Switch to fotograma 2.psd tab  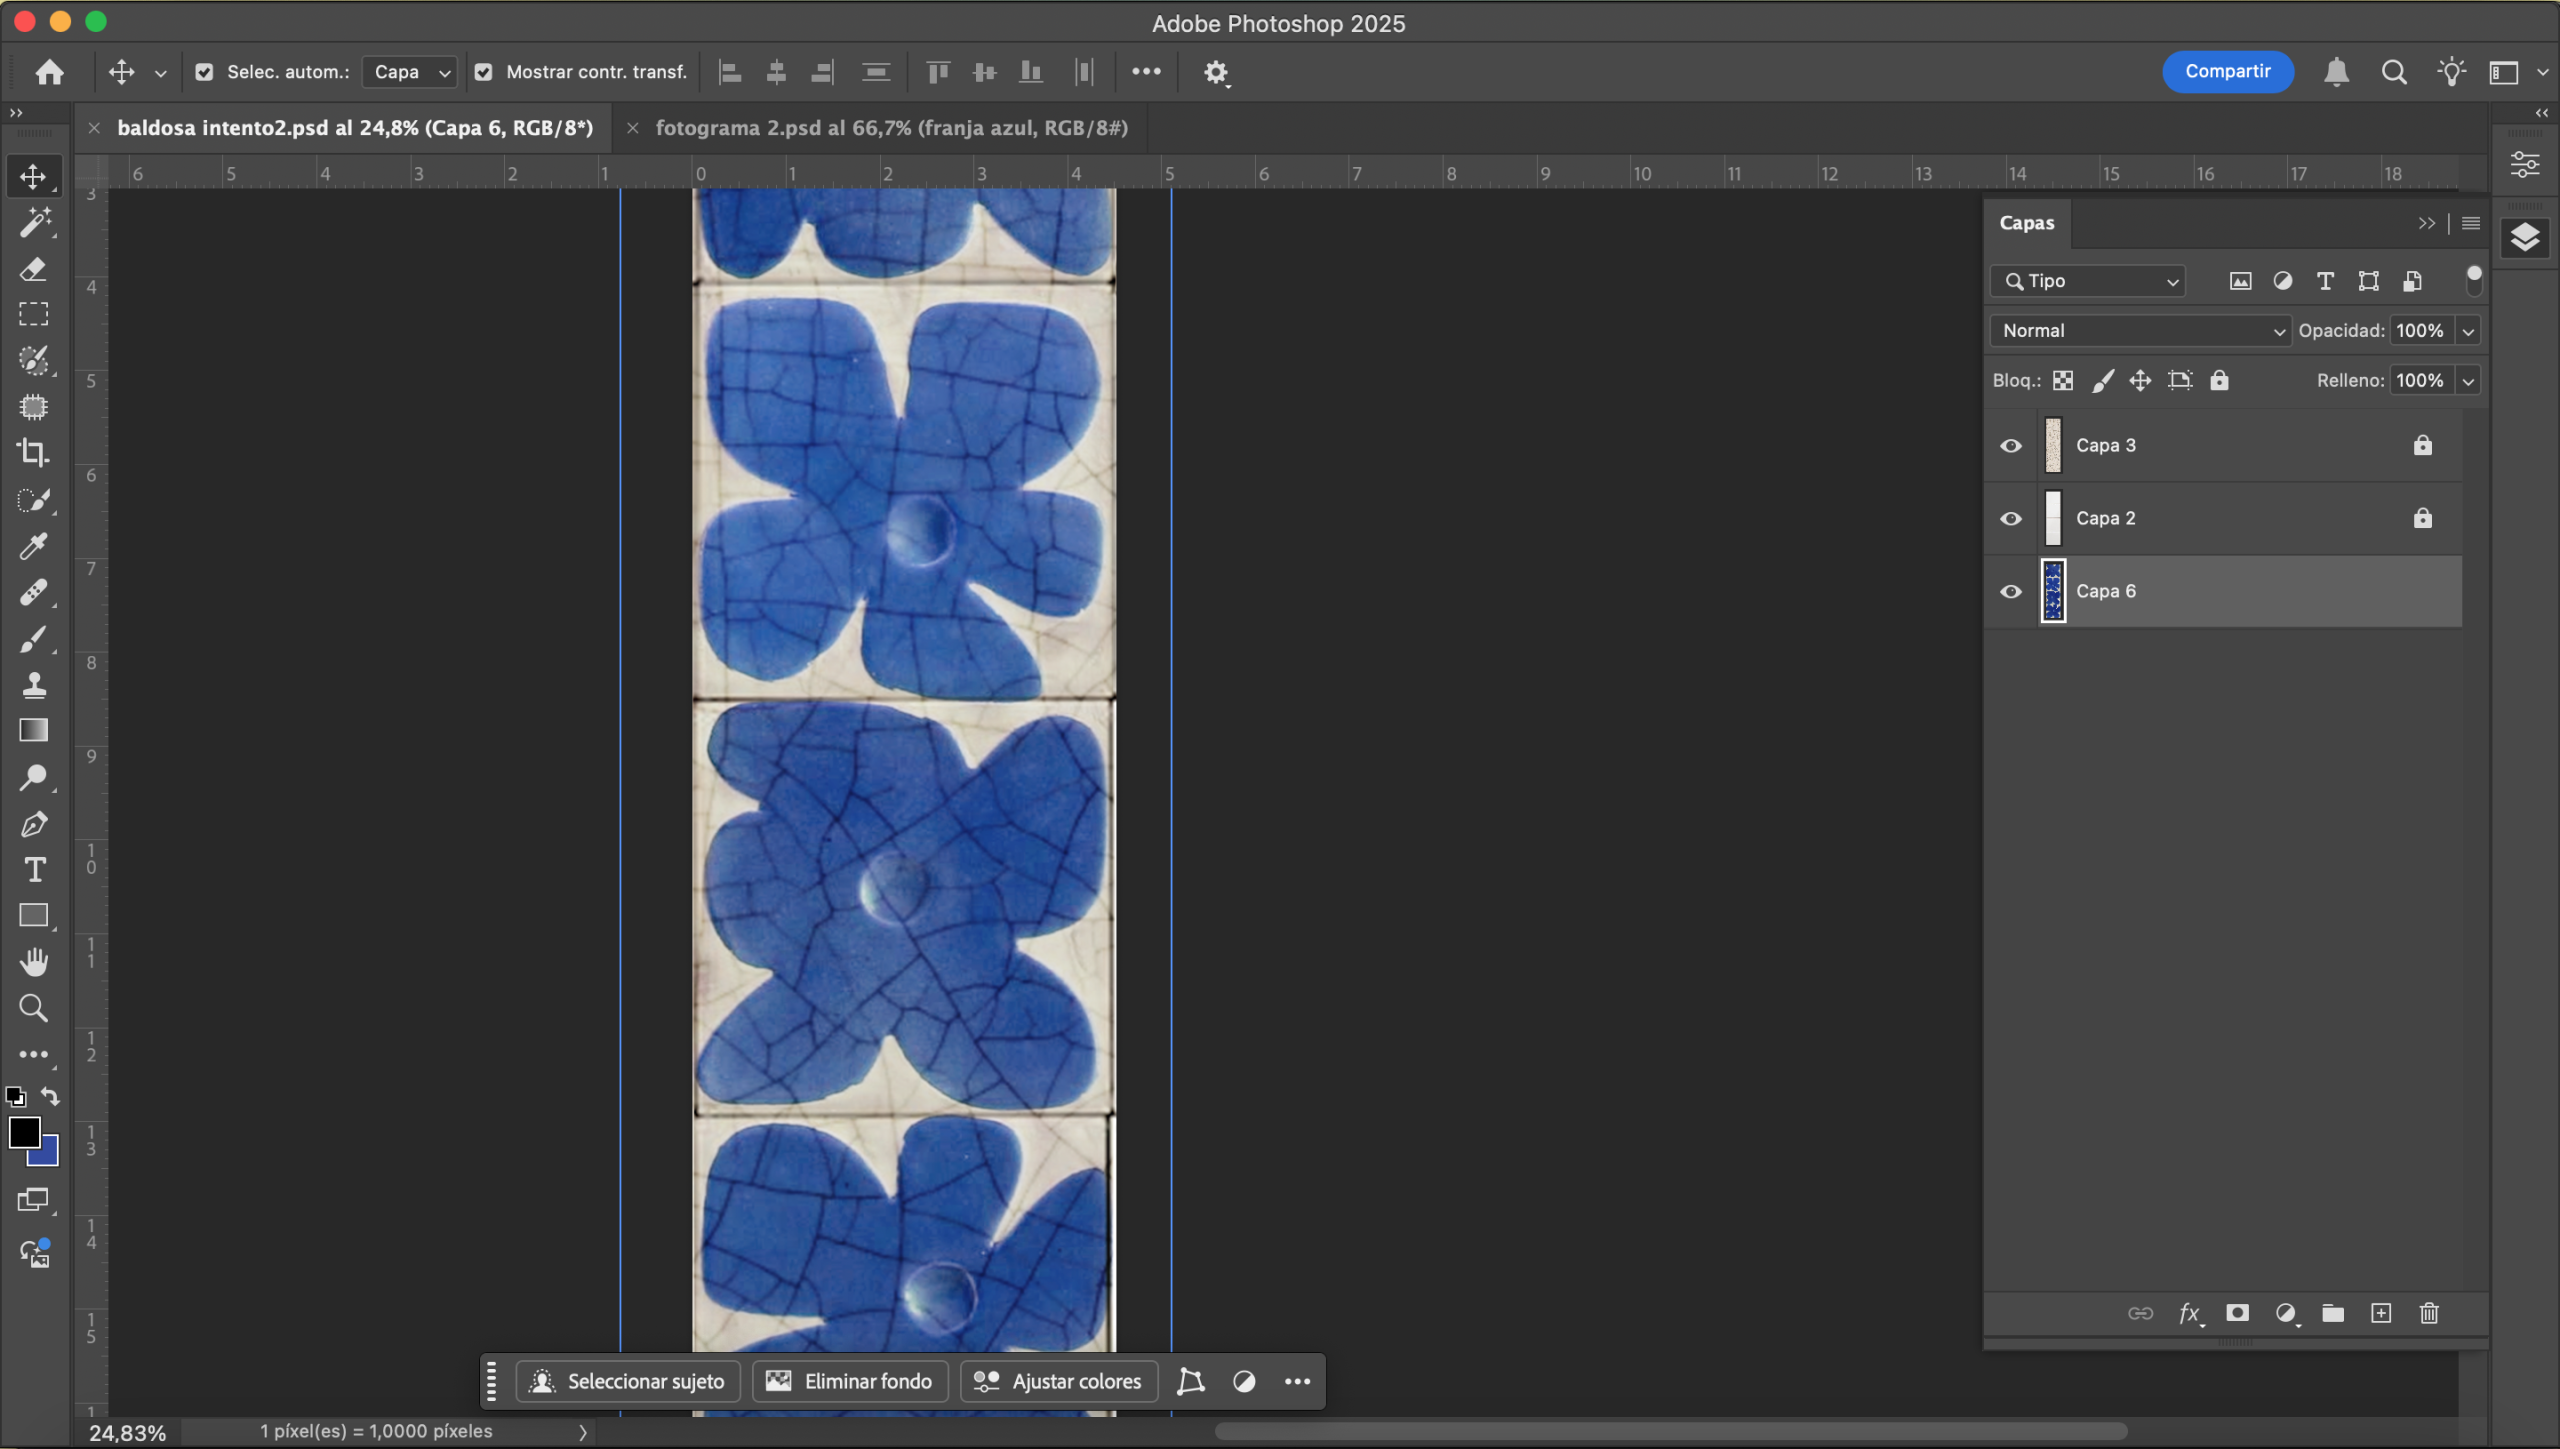(890, 128)
